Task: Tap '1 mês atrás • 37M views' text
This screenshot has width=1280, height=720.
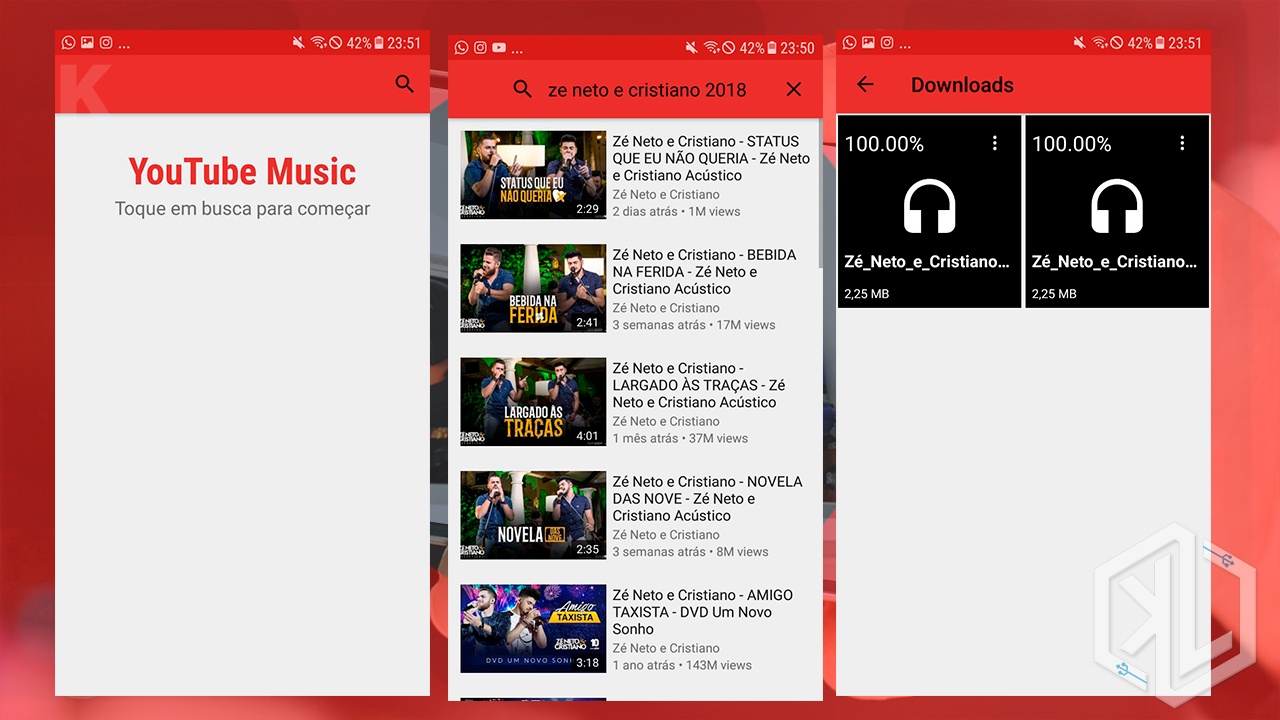Action: point(680,438)
